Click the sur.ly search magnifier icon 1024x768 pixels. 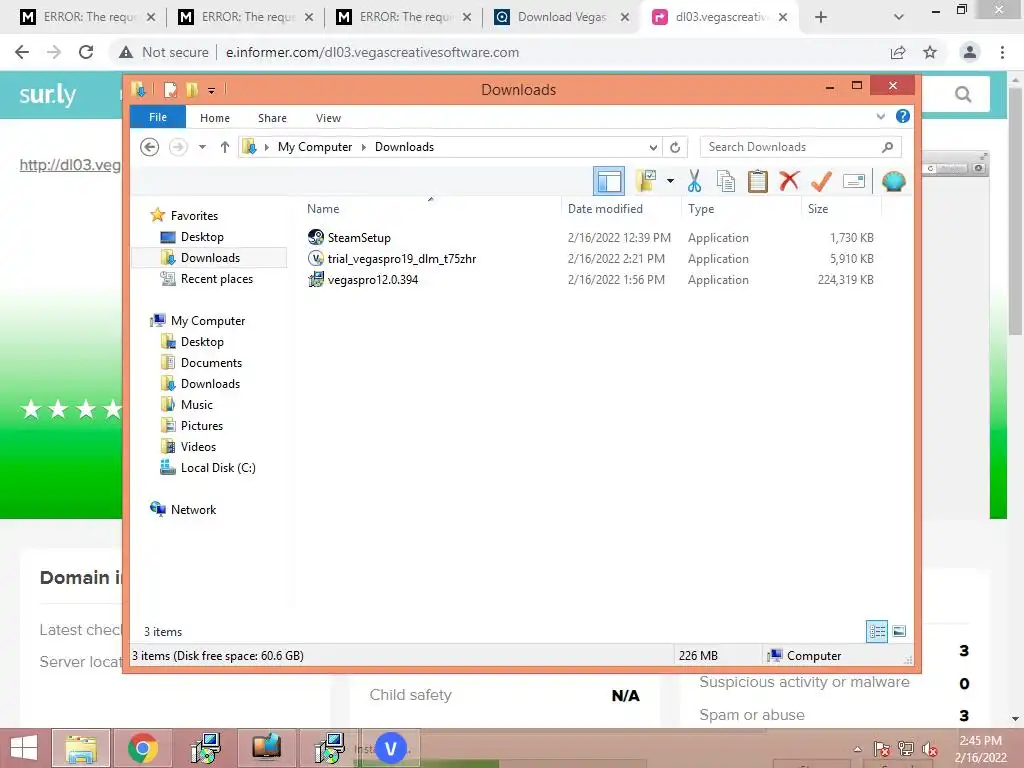point(963,95)
